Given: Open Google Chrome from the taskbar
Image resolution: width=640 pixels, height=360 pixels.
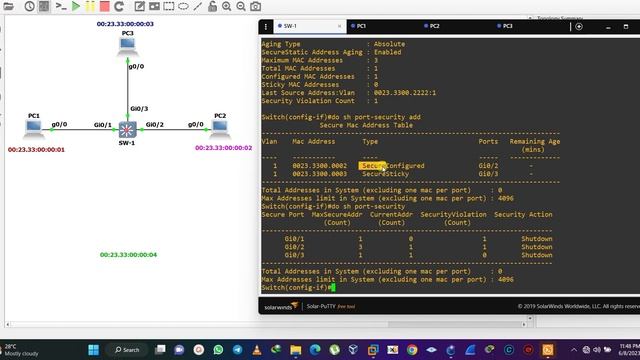Looking at the screenshot, I should (412, 350).
